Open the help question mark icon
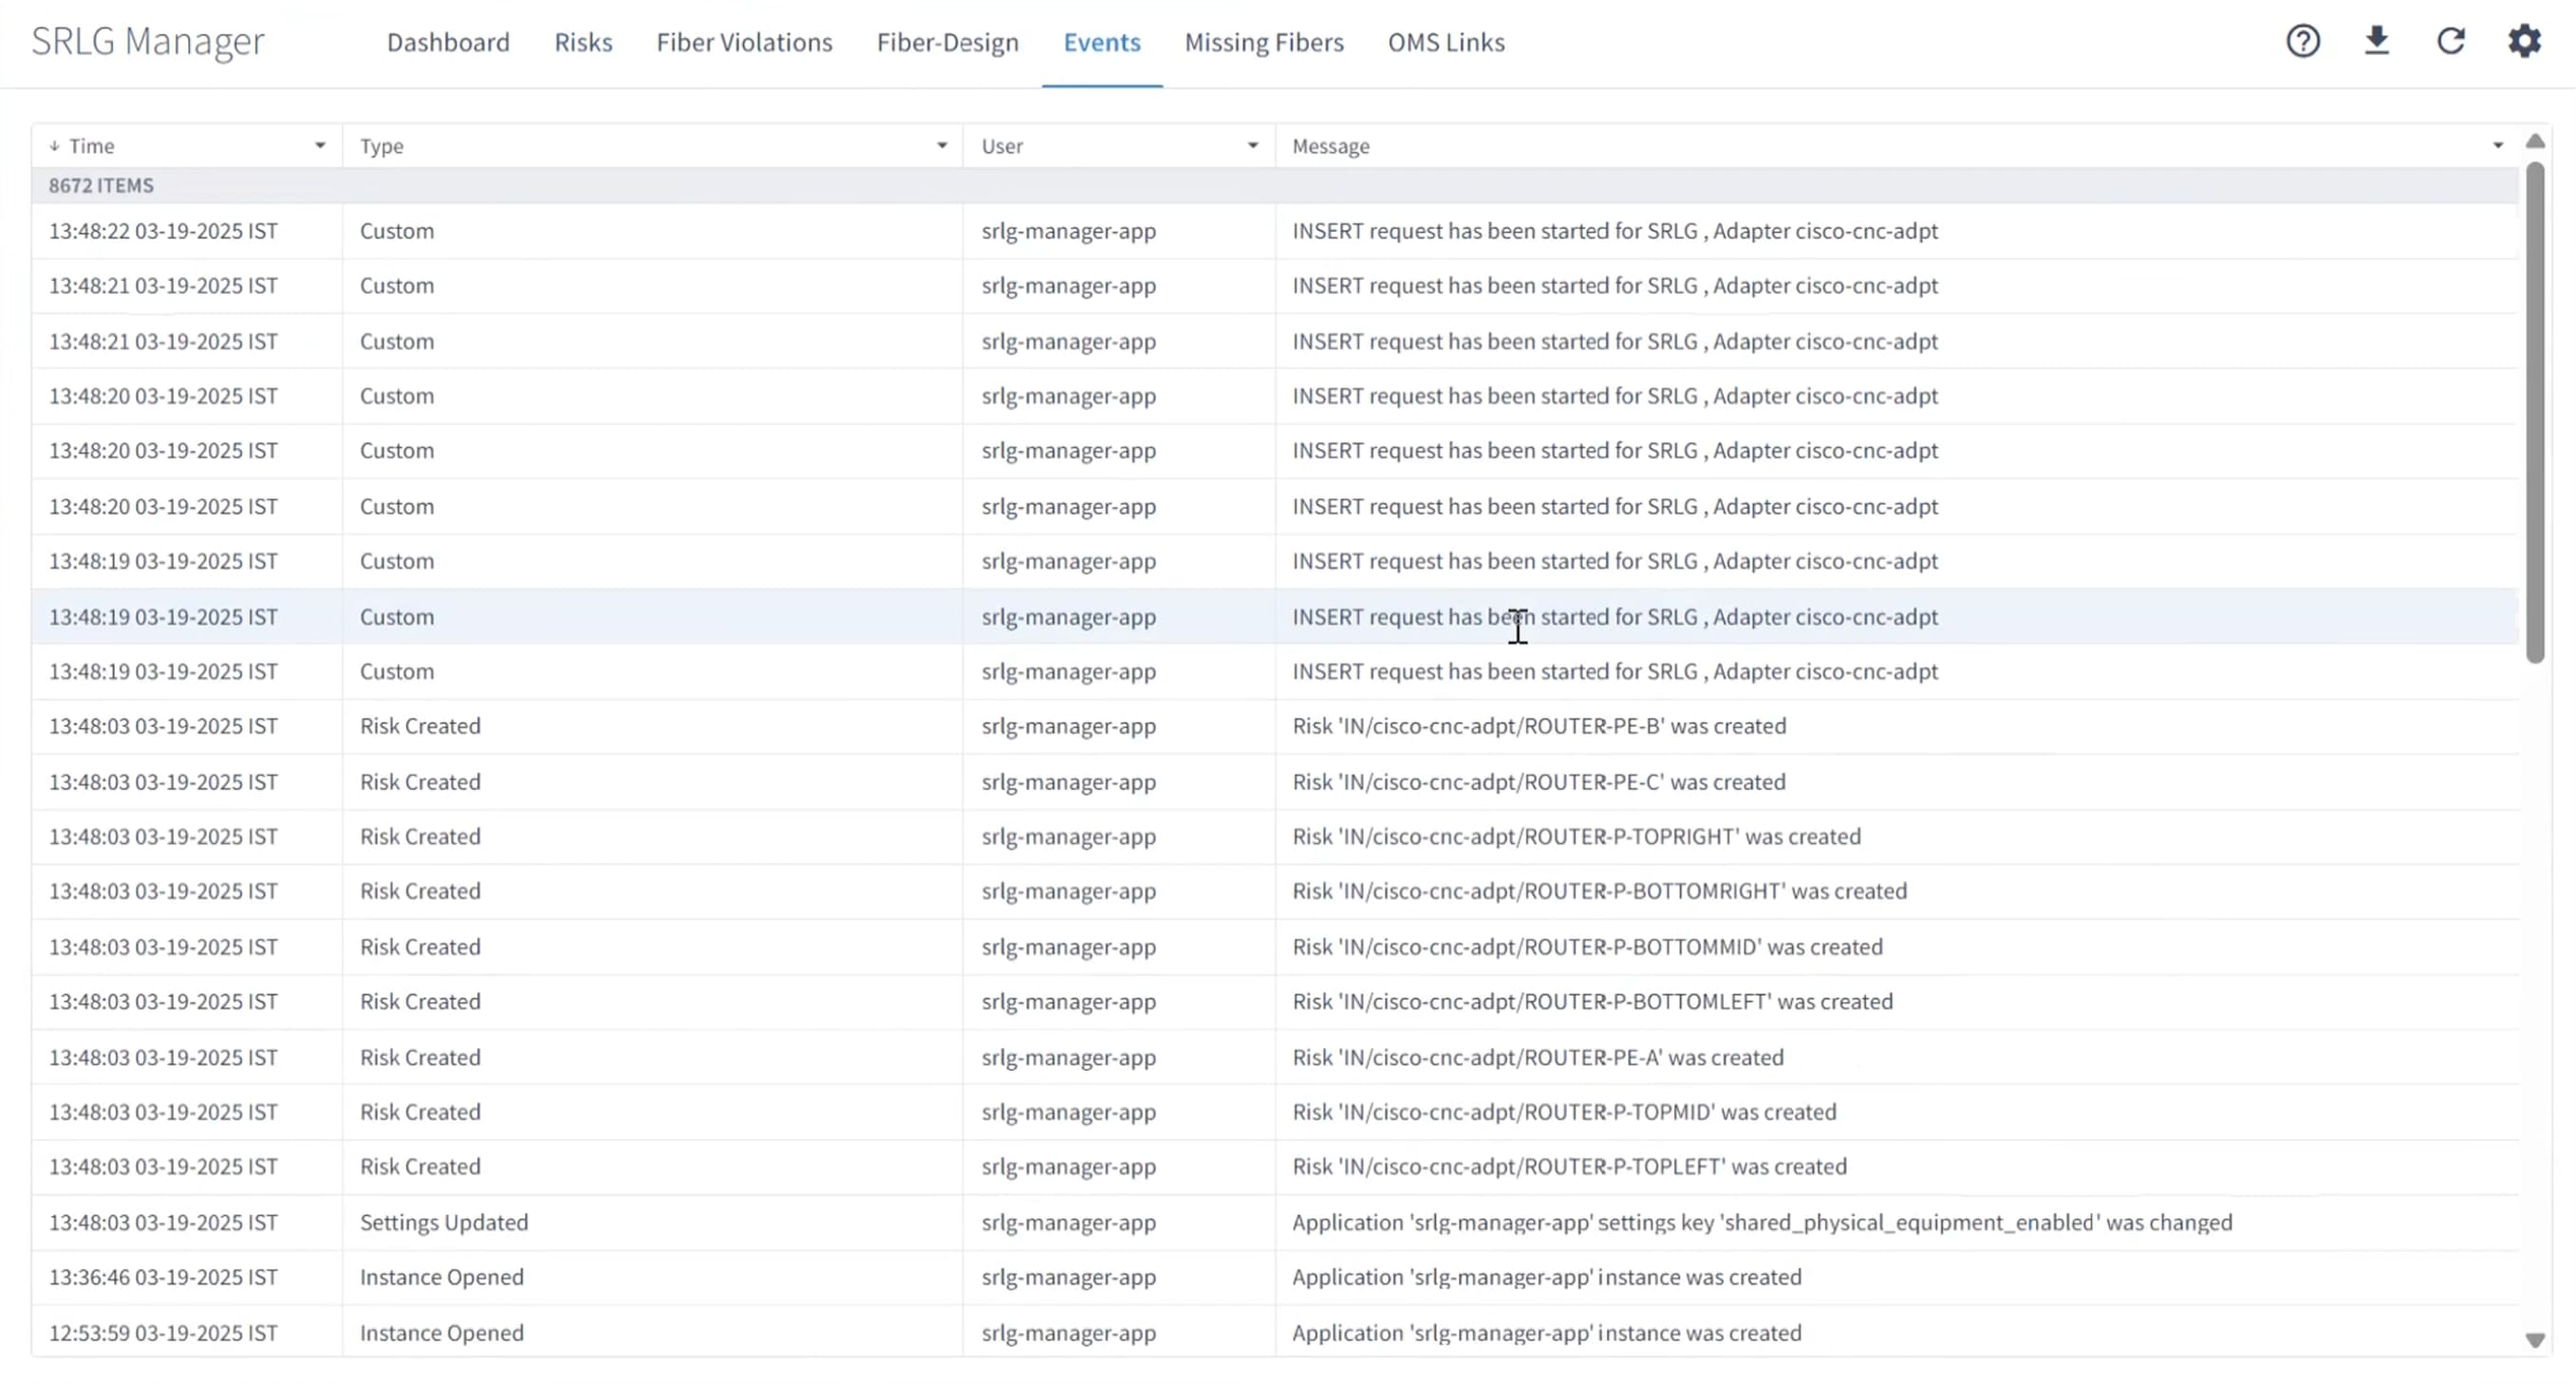This screenshot has width=2576, height=1384. tap(2303, 41)
